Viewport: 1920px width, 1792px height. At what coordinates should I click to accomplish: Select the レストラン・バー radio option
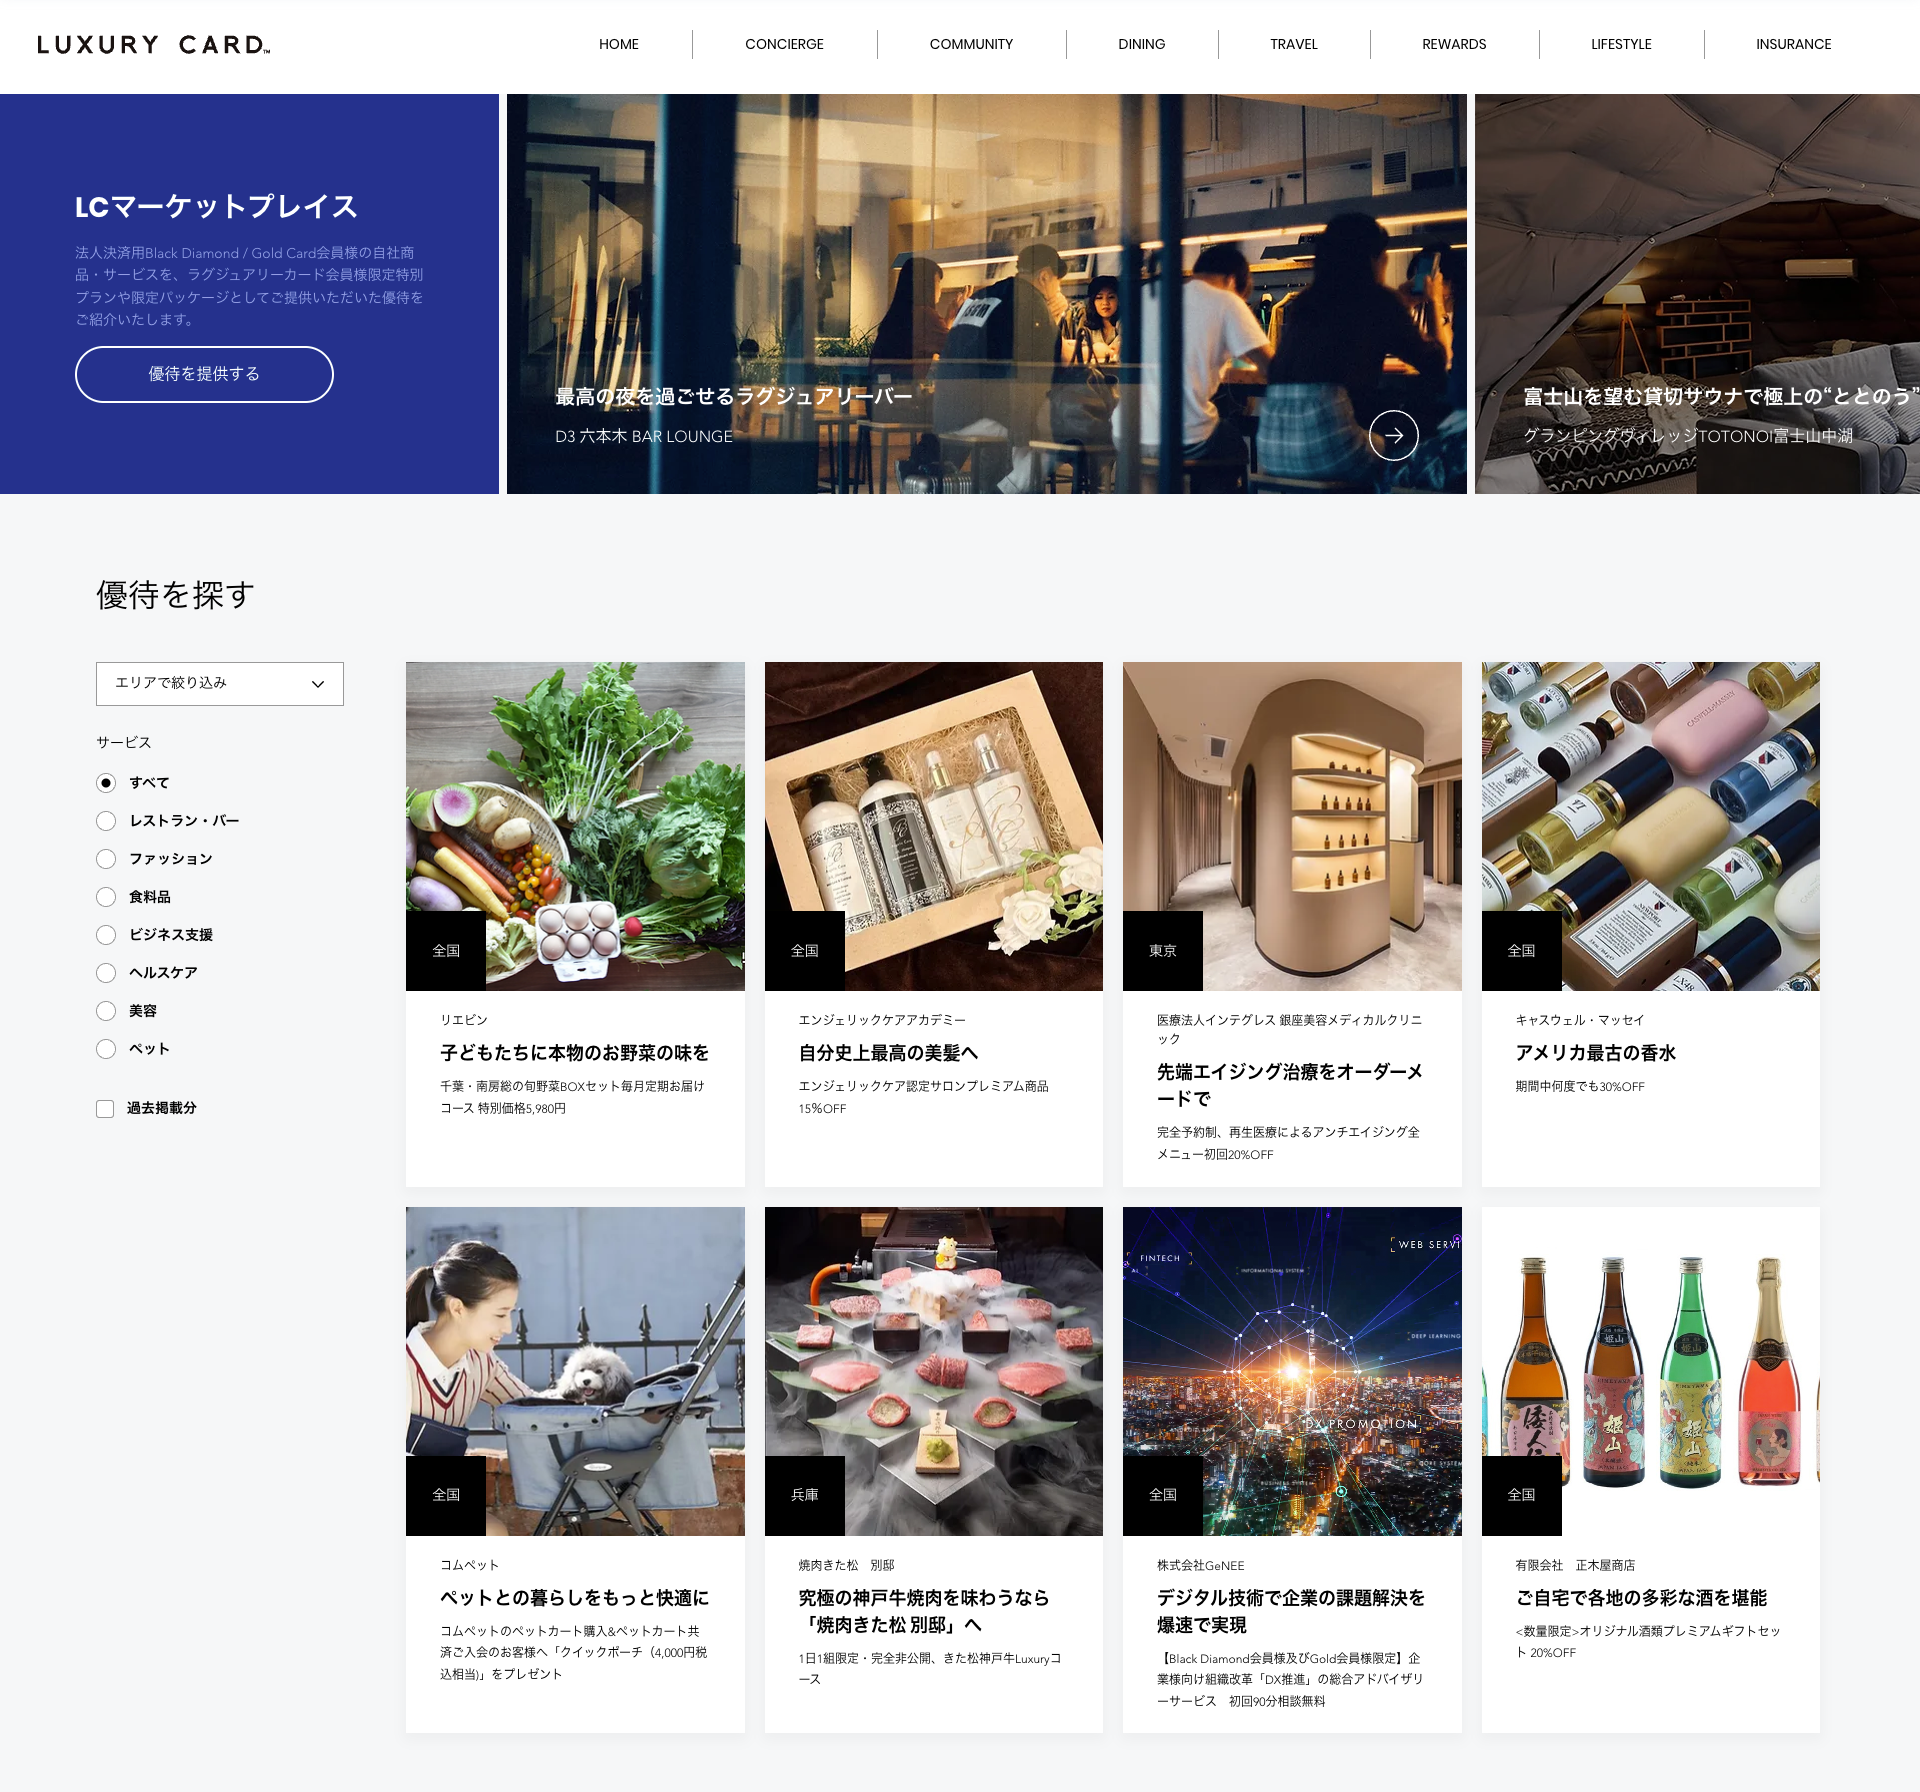(106, 821)
